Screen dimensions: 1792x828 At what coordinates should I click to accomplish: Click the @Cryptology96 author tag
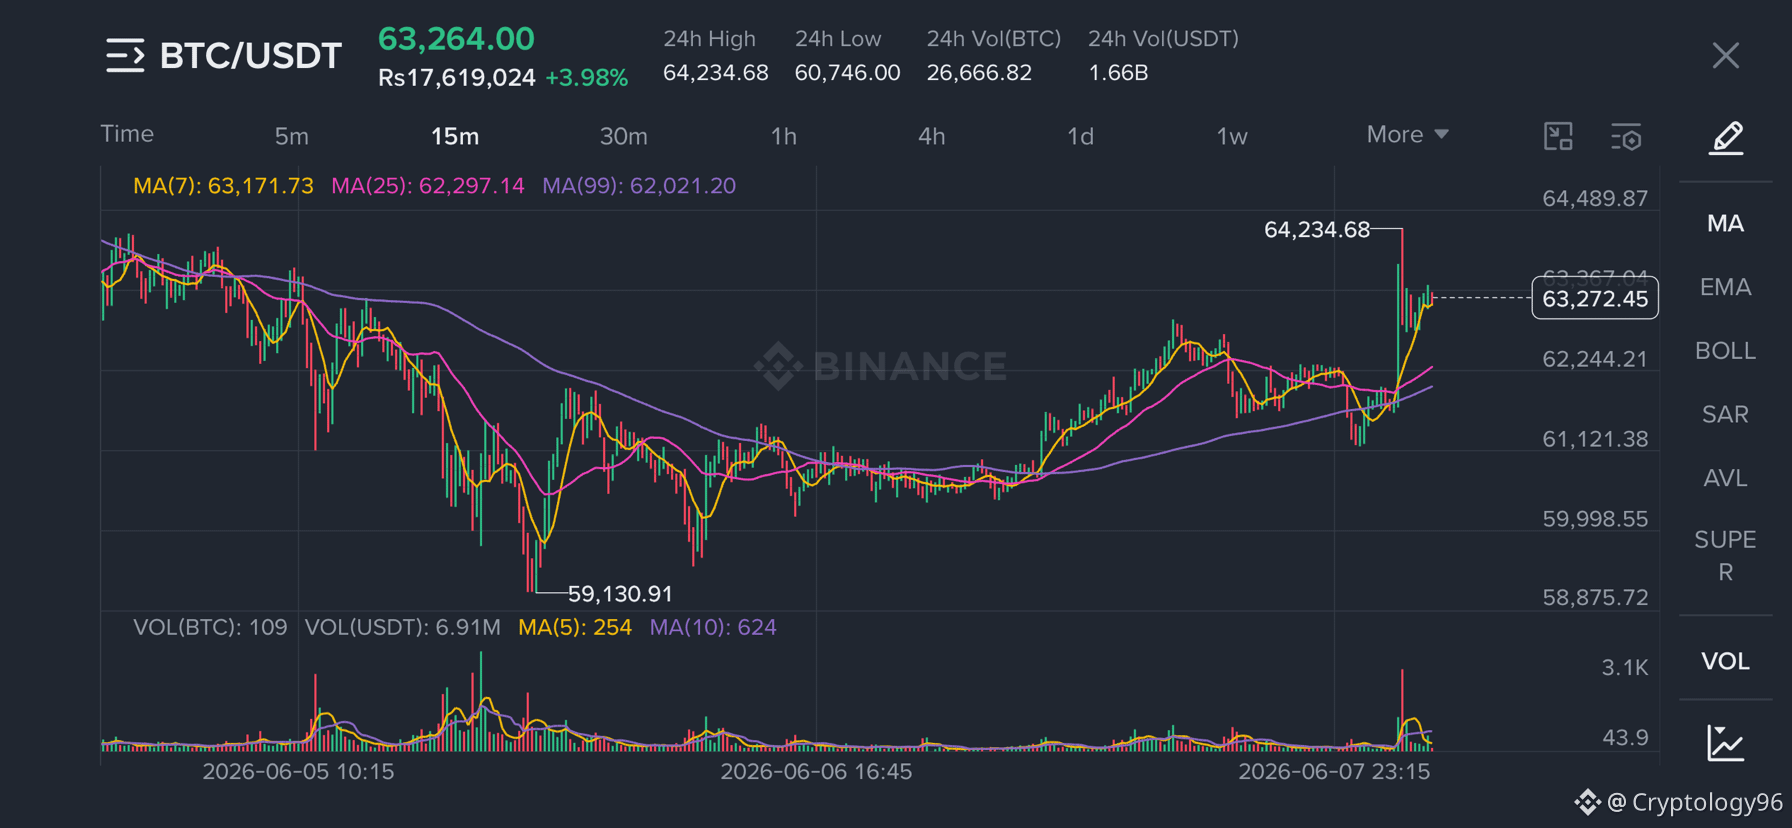click(x=1694, y=802)
